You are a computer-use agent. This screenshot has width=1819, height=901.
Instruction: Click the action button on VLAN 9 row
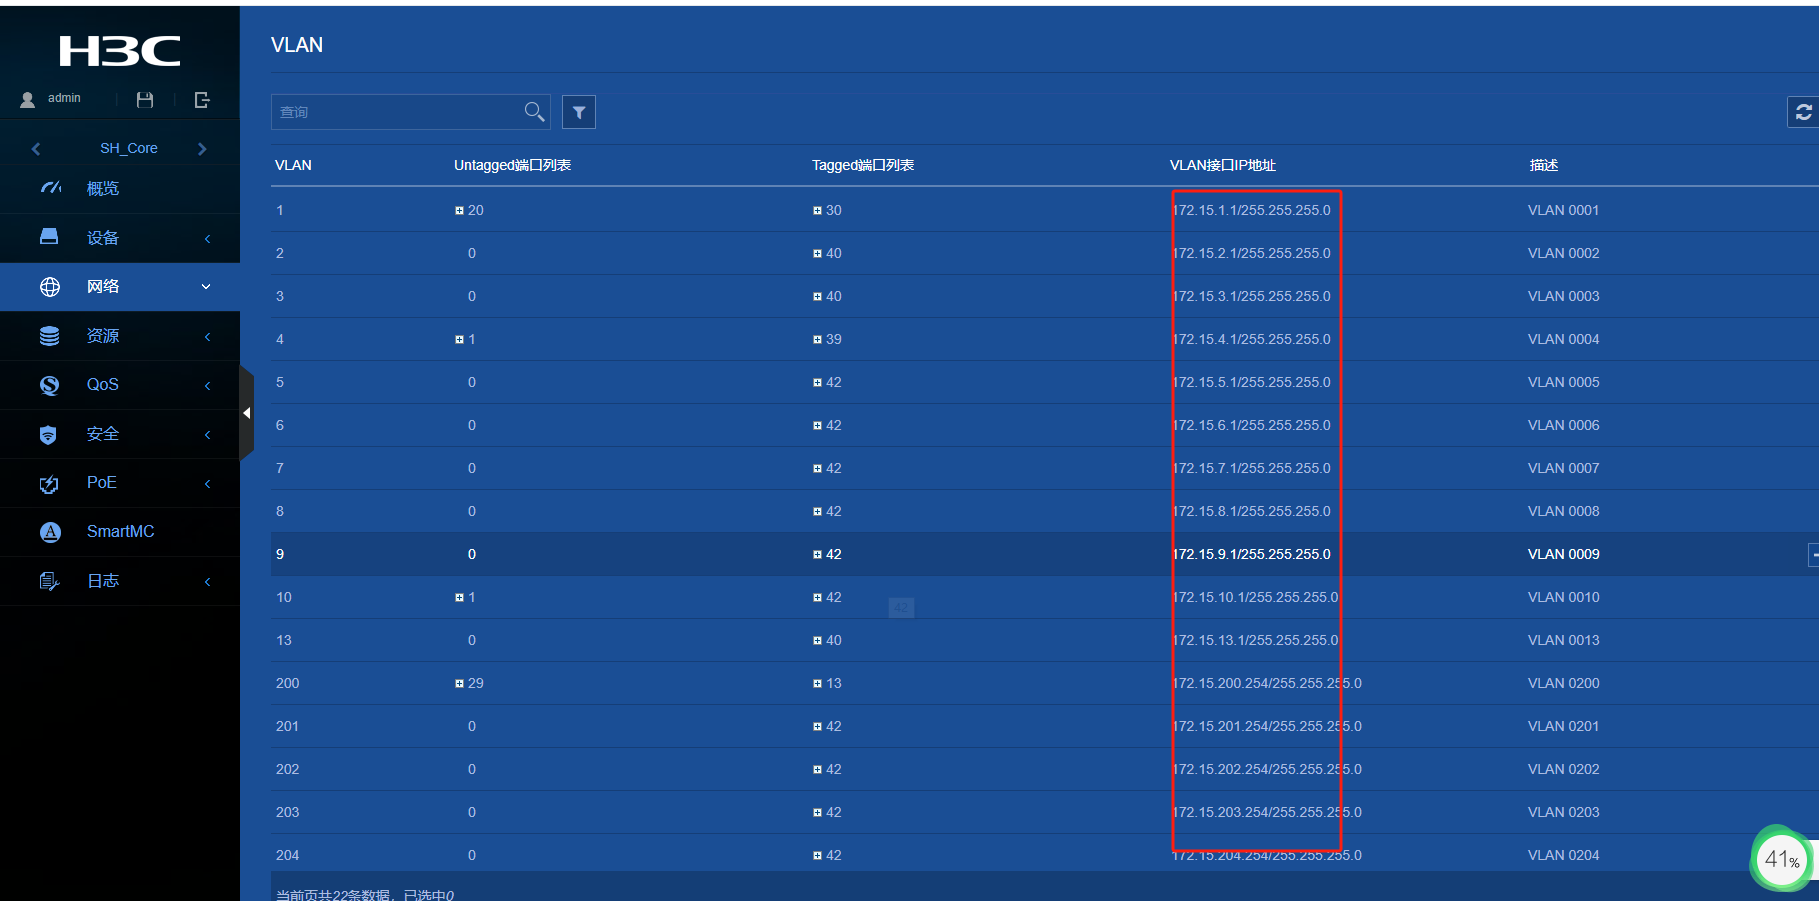(x=1814, y=555)
